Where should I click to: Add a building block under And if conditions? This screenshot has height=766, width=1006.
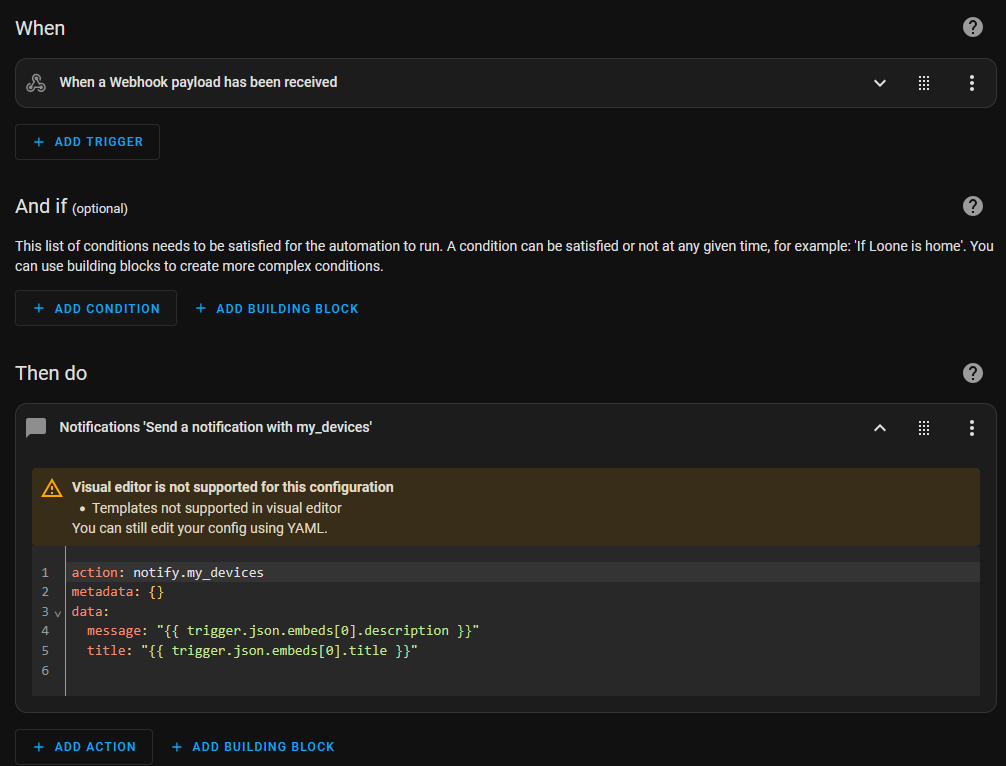point(276,309)
